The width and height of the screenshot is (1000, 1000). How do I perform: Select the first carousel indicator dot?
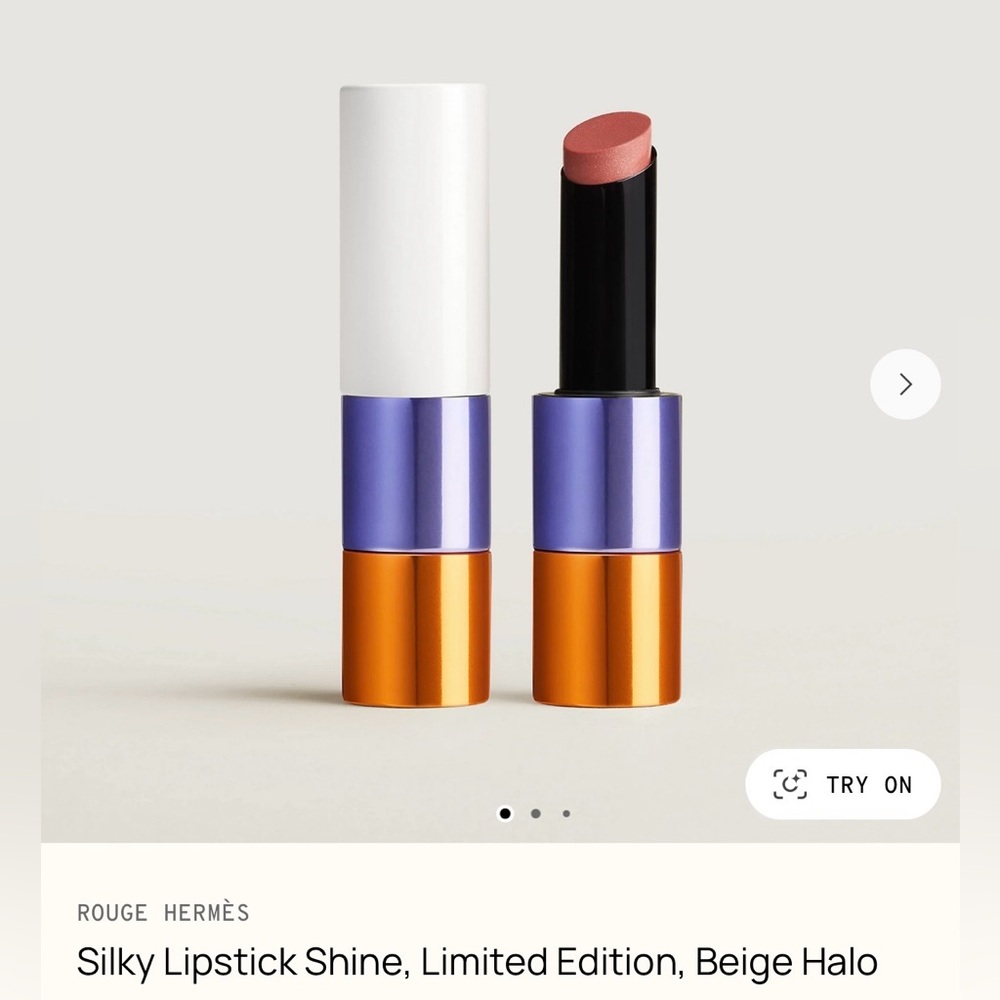pyautogui.click(x=503, y=815)
